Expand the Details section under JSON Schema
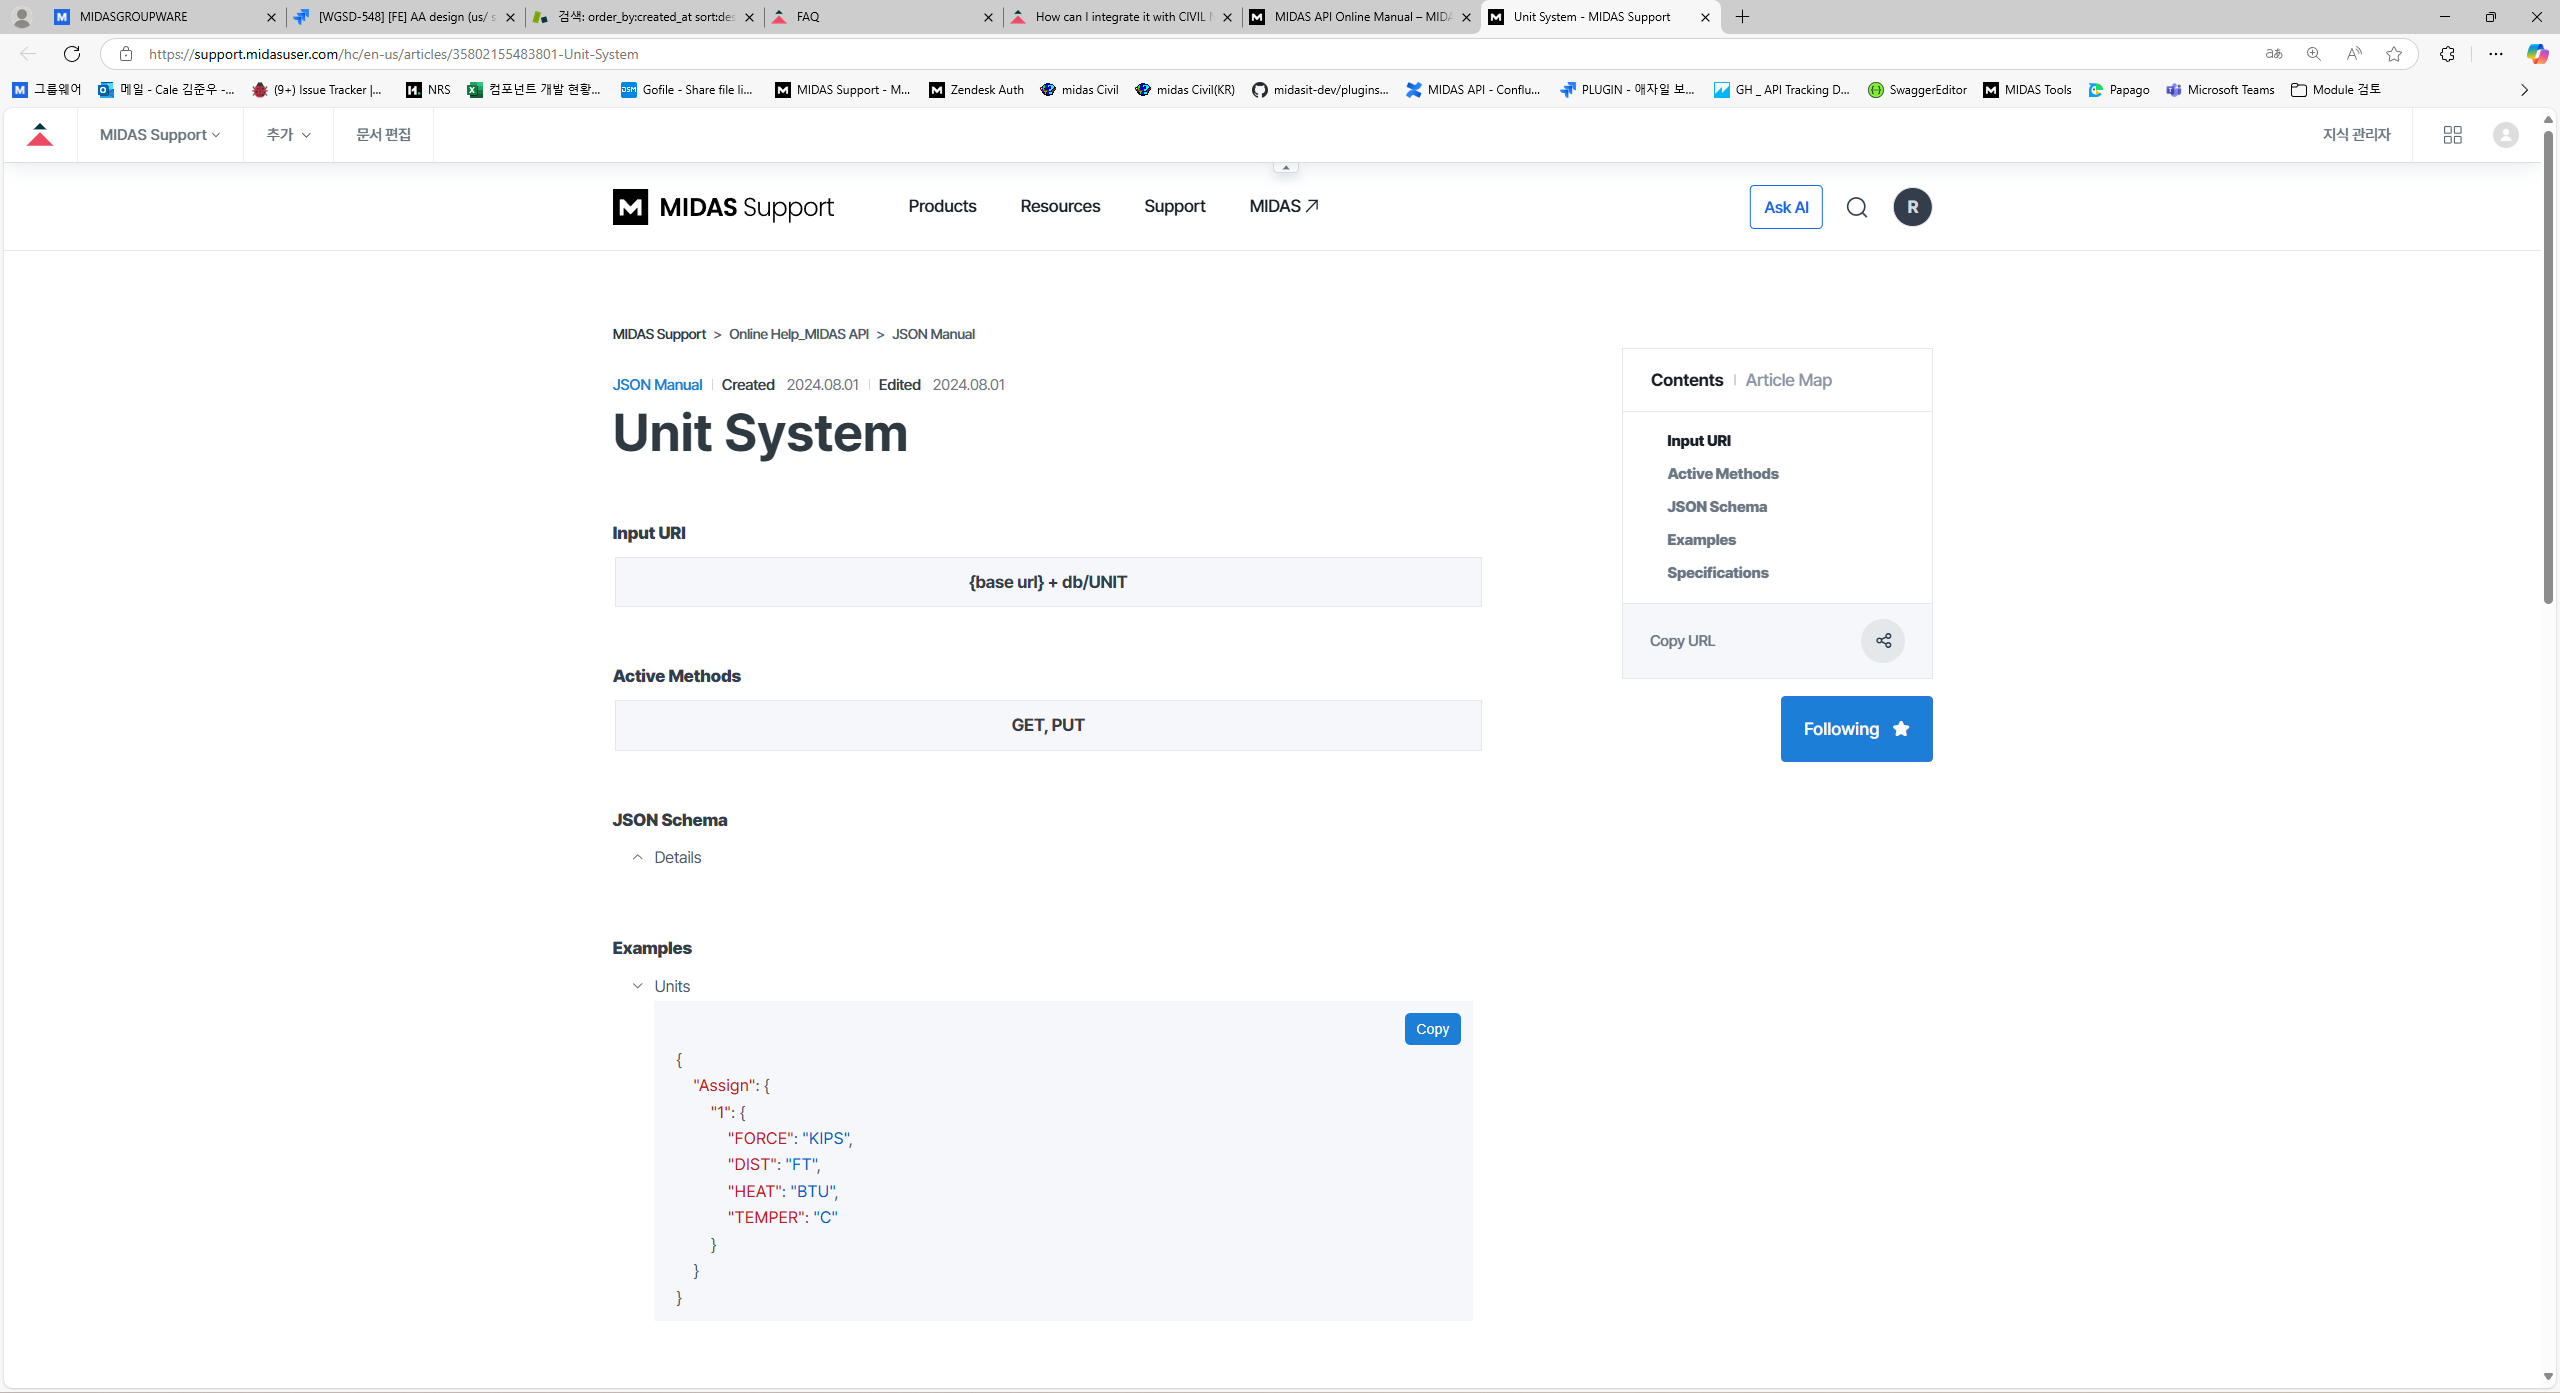This screenshot has height=1393, width=2560. click(667, 858)
